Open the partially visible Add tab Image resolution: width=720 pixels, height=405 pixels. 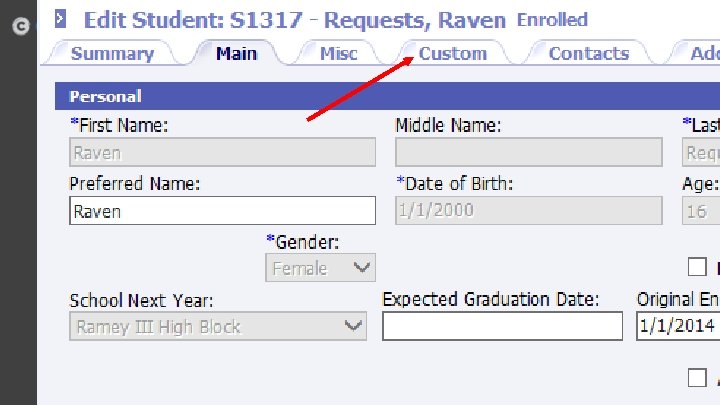(698, 54)
